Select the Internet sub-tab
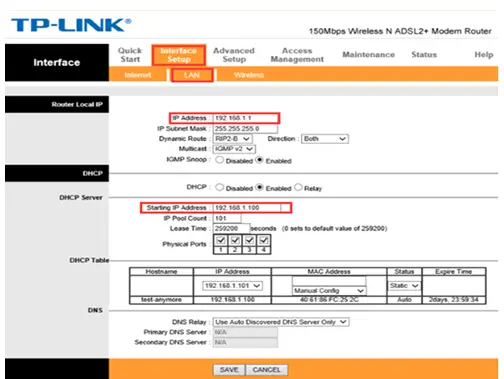The image size is (504, 379). 138,75
